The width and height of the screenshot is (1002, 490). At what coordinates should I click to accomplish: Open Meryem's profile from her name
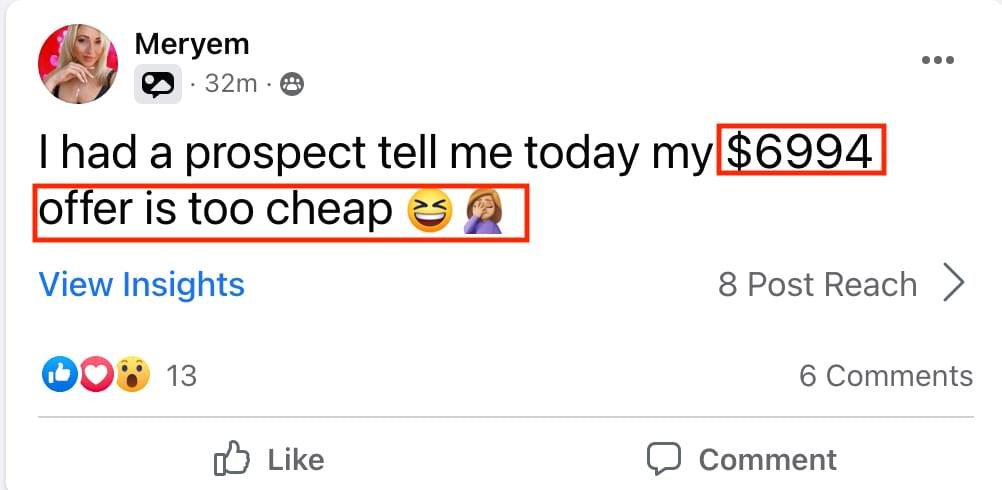(x=191, y=44)
